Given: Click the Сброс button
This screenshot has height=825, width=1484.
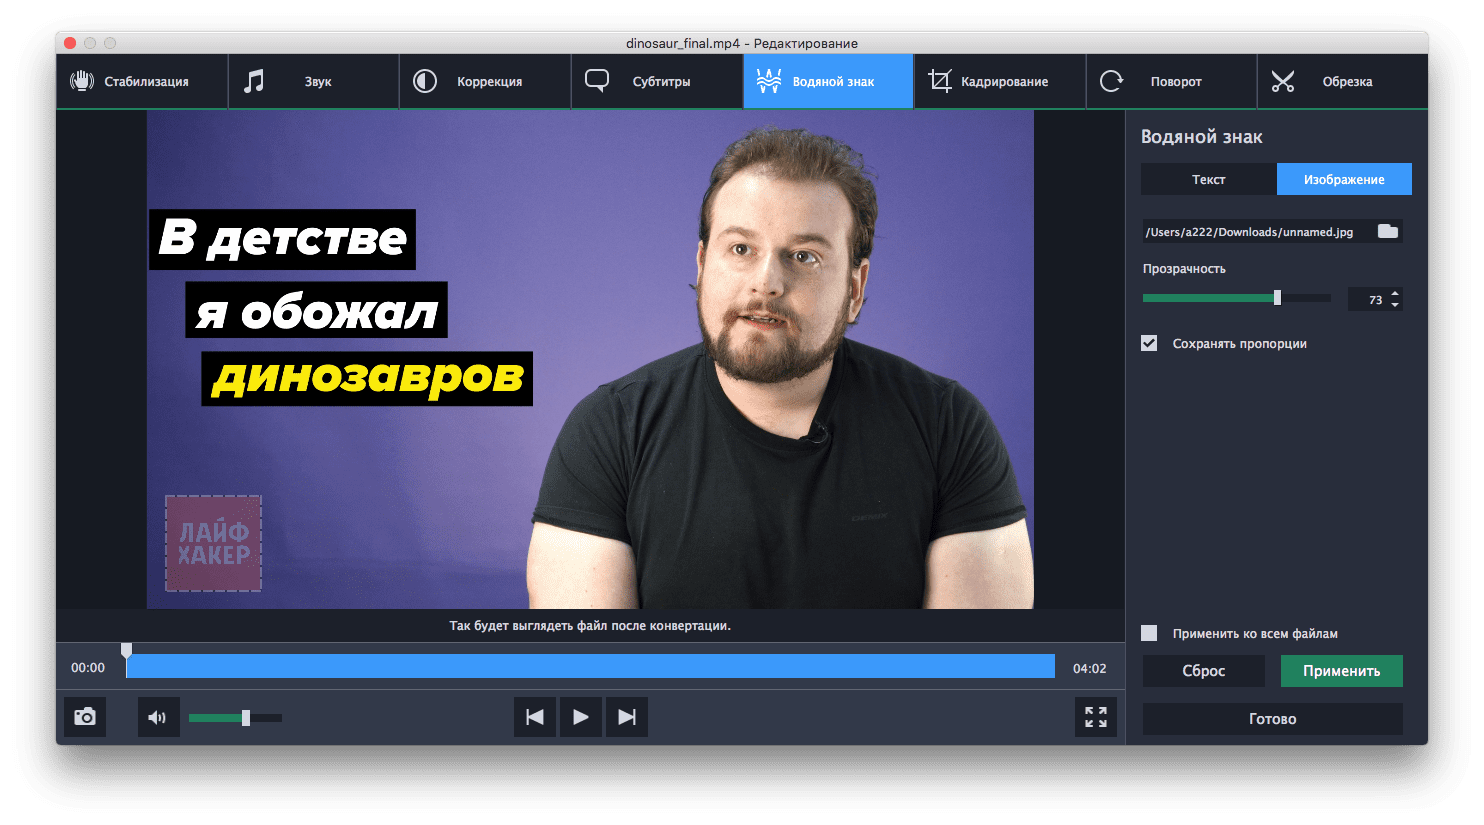Looking at the screenshot, I should pyautogui.click(x=1204, y=671).
